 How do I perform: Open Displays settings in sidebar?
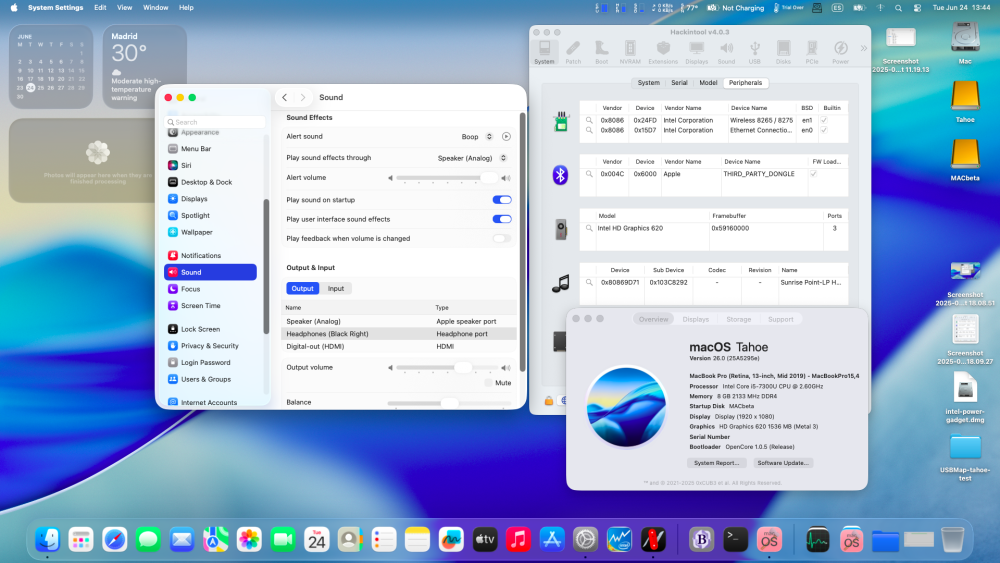pos(210,198)
